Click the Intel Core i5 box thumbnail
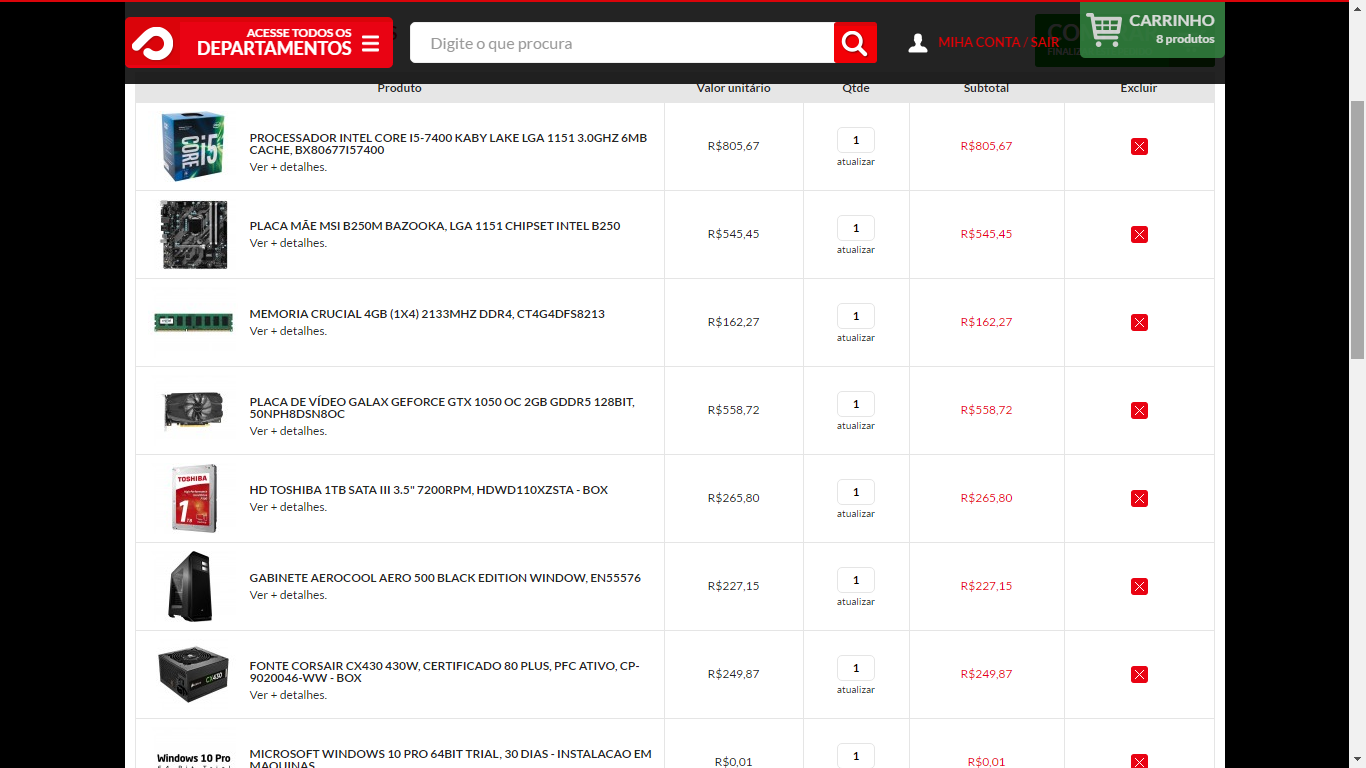This screenshot has width=1366, height=768. pos(193,146)
